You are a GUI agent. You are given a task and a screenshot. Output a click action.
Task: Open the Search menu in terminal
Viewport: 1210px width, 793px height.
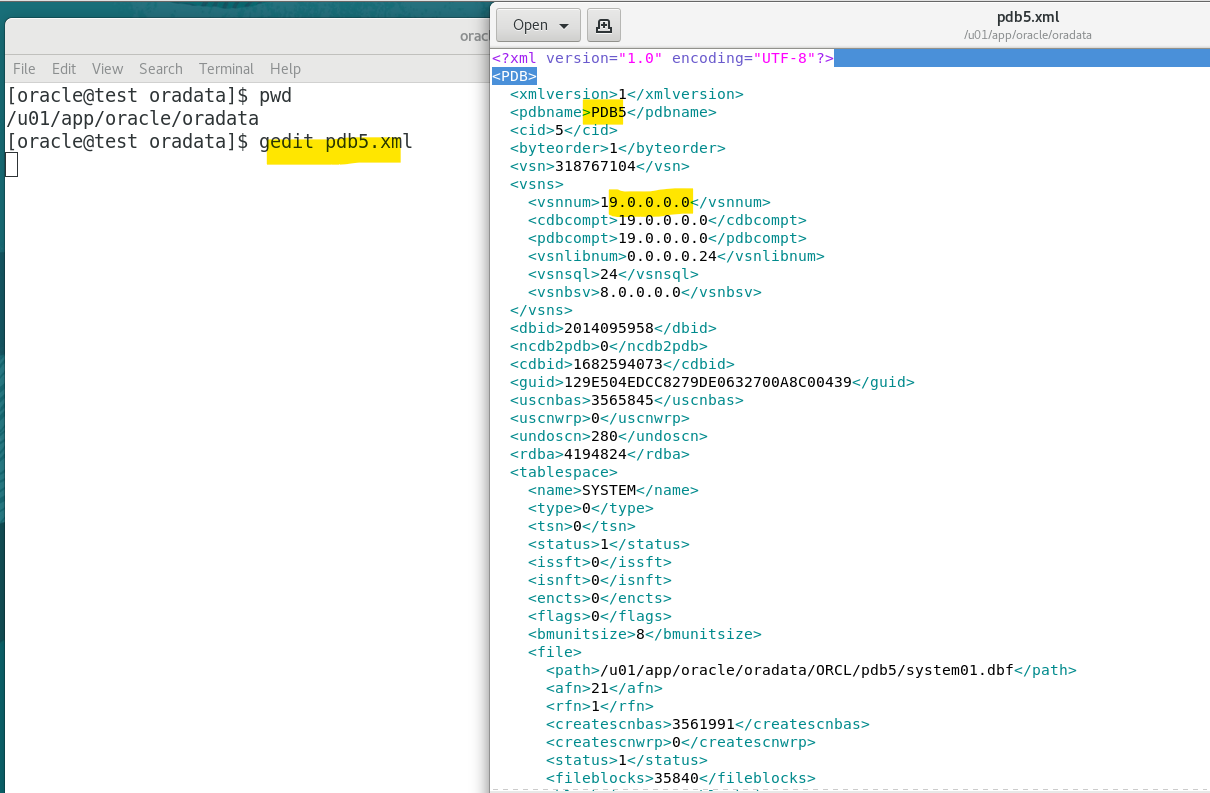161,68
